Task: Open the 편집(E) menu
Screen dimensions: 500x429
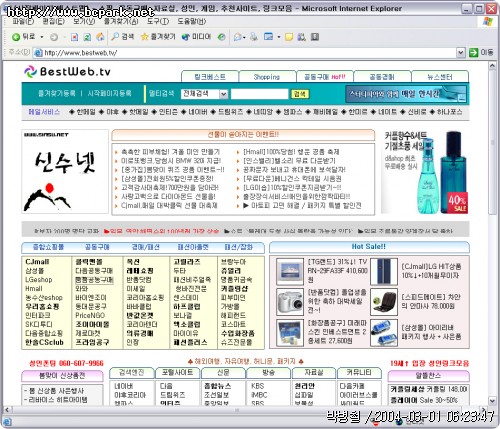Action: [53, 21]
